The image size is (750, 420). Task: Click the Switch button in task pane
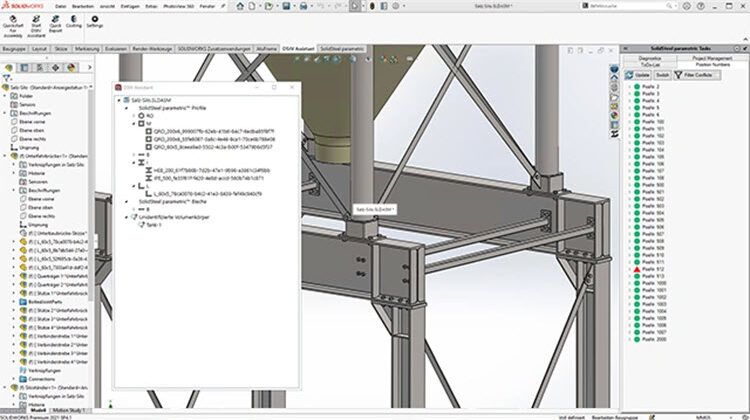pos(662,75)
